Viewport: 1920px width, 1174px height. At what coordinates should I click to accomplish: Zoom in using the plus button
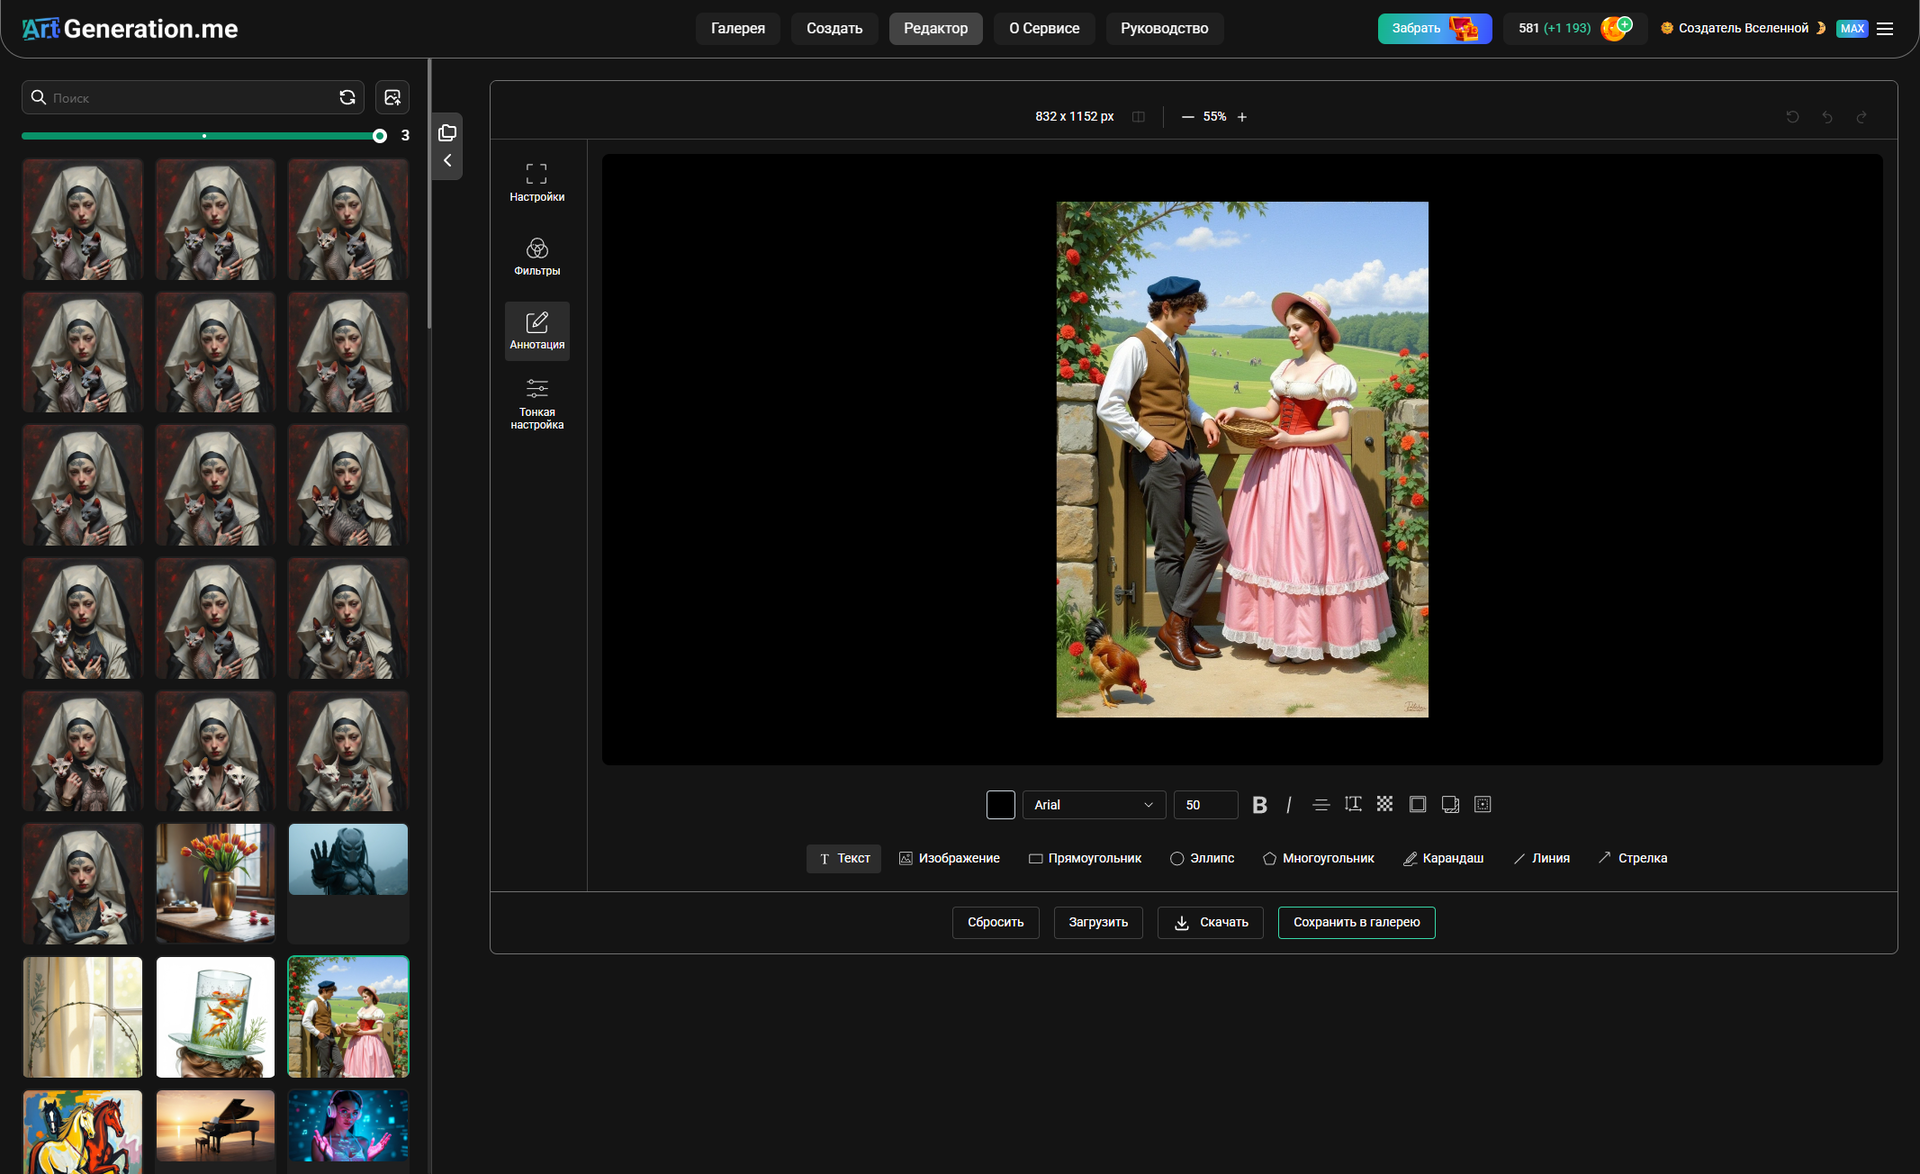1242,117
